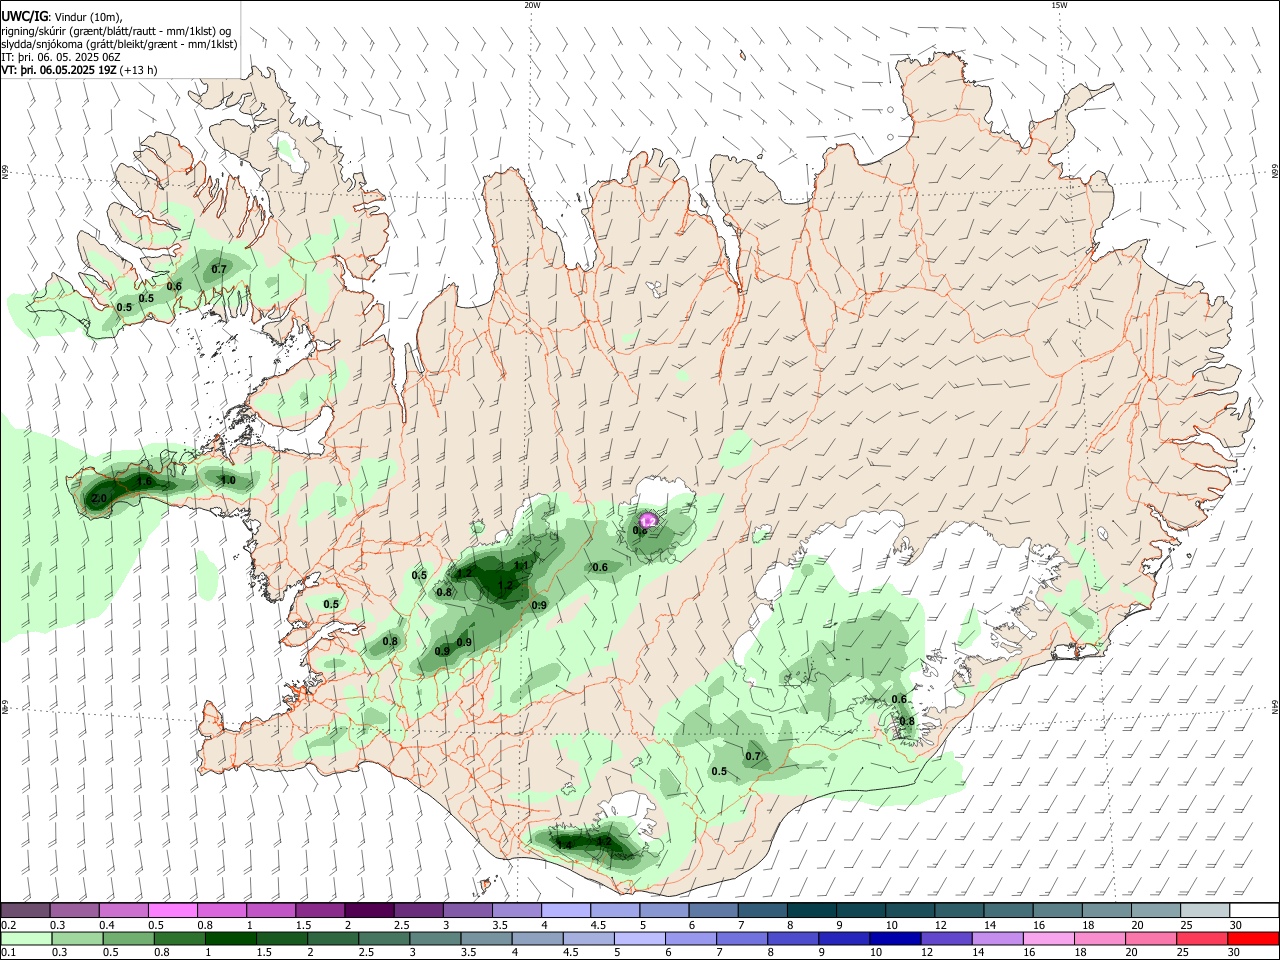Click the bright pink 0.5 swatch on the snow scale
The image size is (1280, 960).
172,910
